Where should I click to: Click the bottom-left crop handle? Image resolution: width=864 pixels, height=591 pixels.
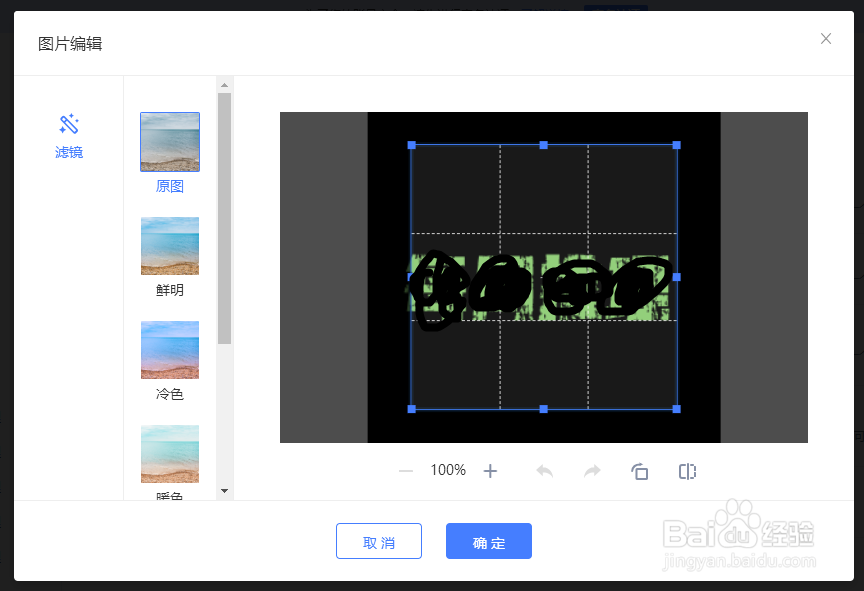pos(412,409)
